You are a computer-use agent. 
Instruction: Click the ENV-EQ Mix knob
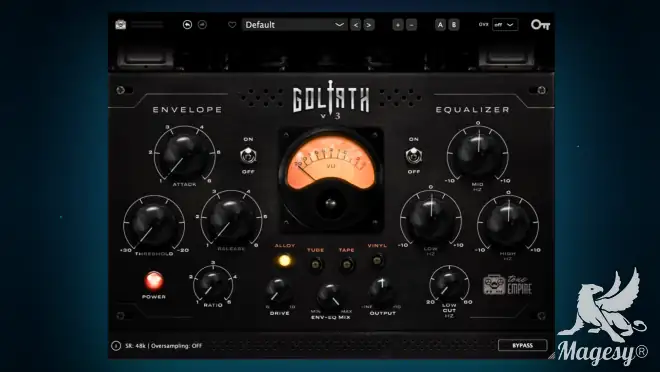coord(331,296)
